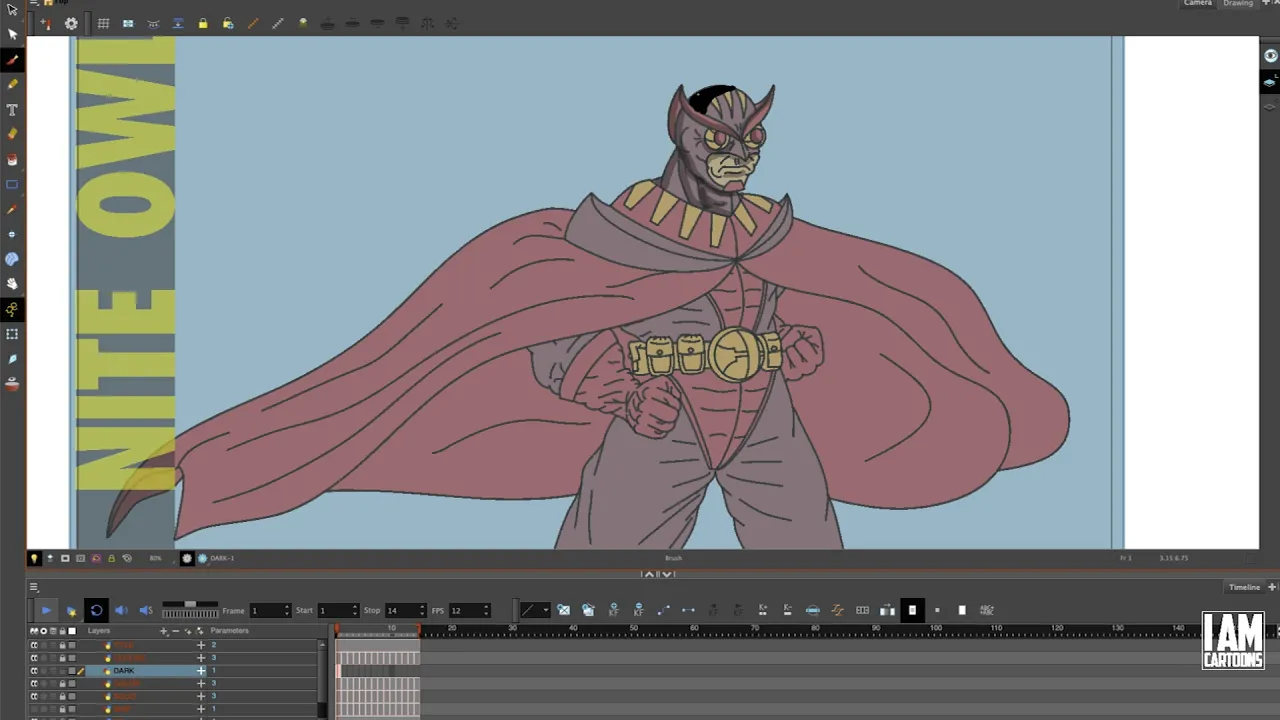Image resolution: width=1280 pixels, height=720 pixels.
Task: Click the Frame number stepper arrows
Action: (x=287, y=610)
